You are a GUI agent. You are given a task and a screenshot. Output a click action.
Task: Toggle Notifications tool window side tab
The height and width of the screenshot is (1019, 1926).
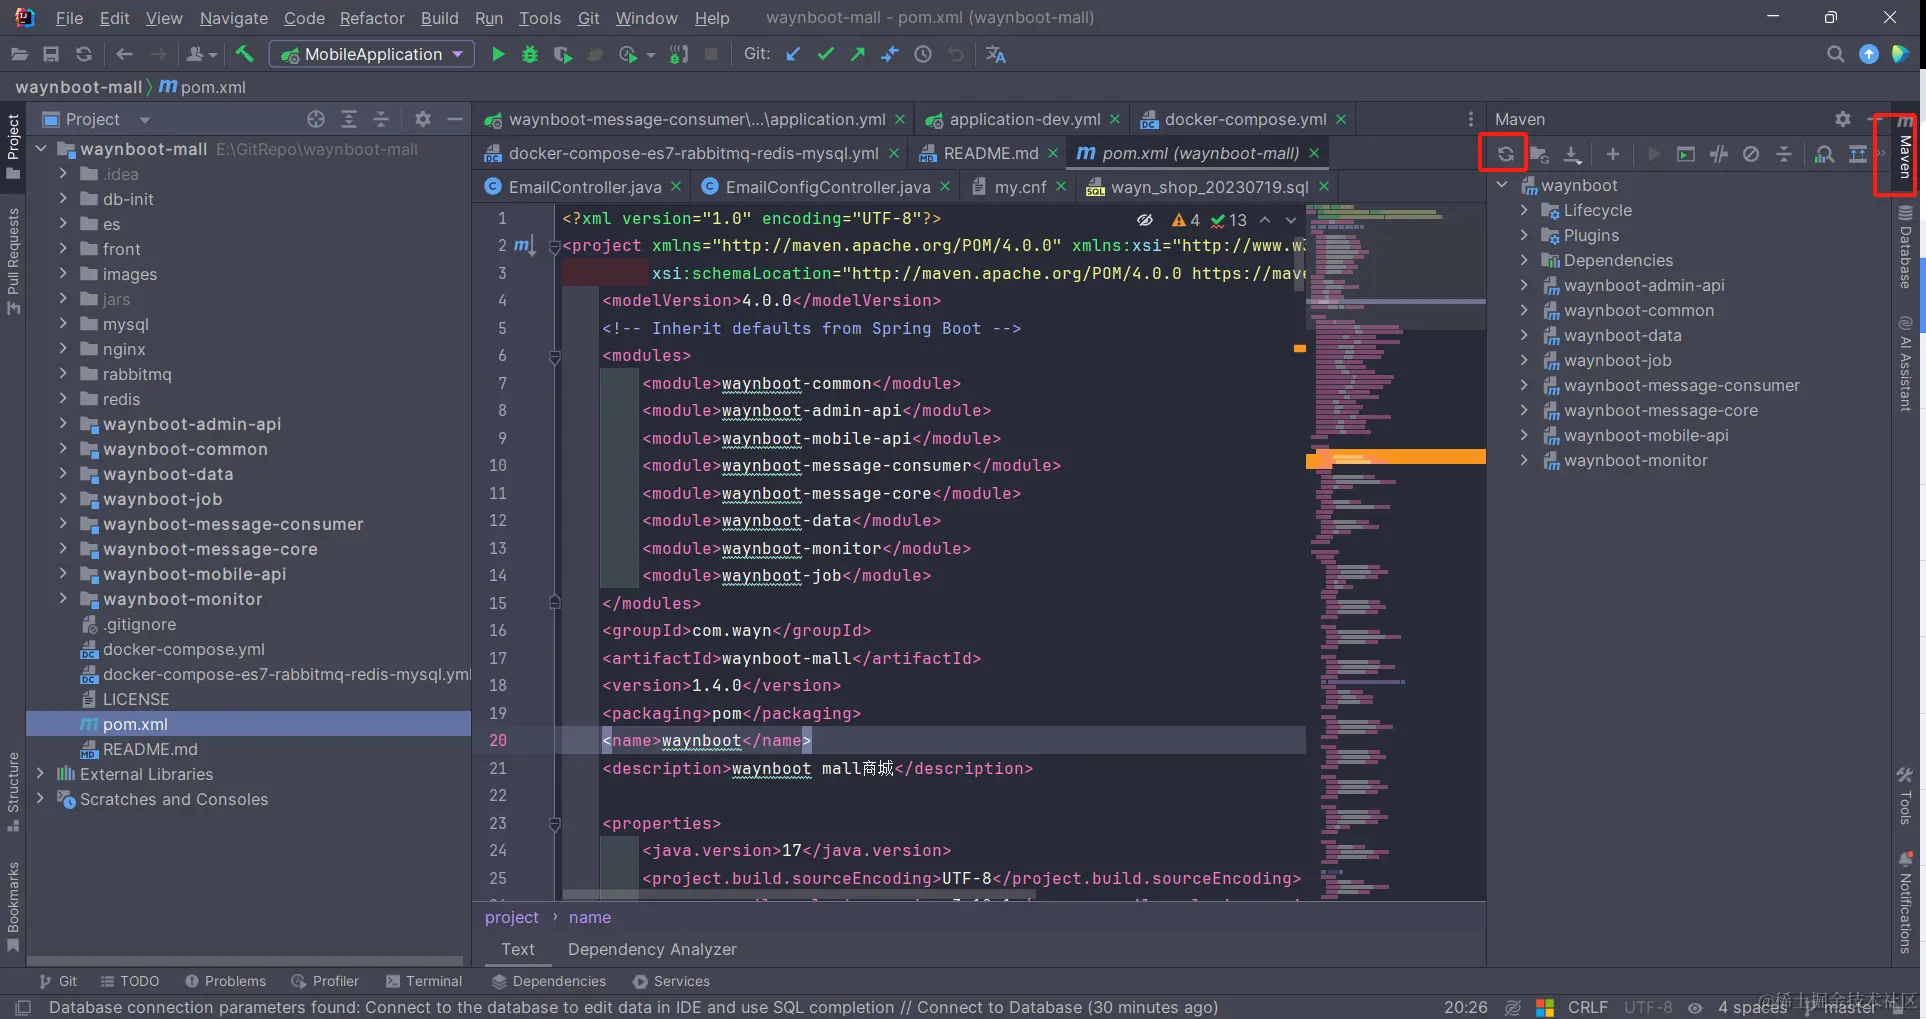click(x=1905, y=903)
